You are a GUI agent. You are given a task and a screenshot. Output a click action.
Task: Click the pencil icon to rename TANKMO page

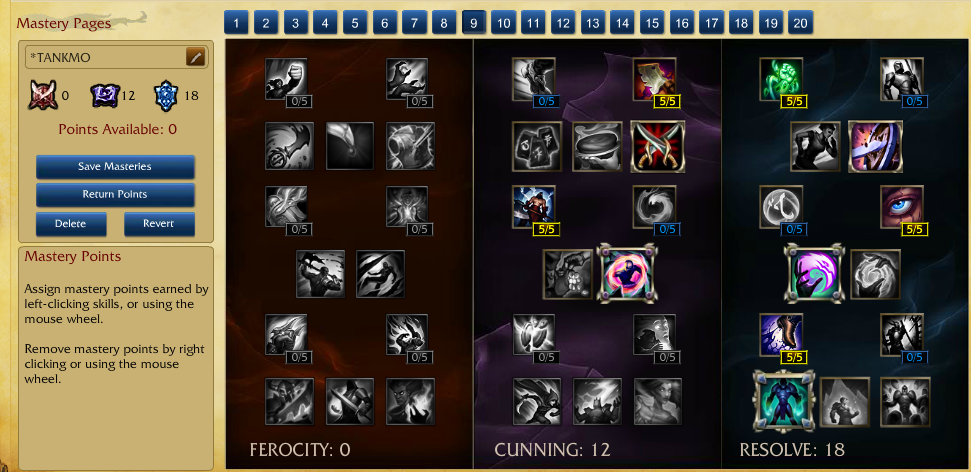pos(195,58)
